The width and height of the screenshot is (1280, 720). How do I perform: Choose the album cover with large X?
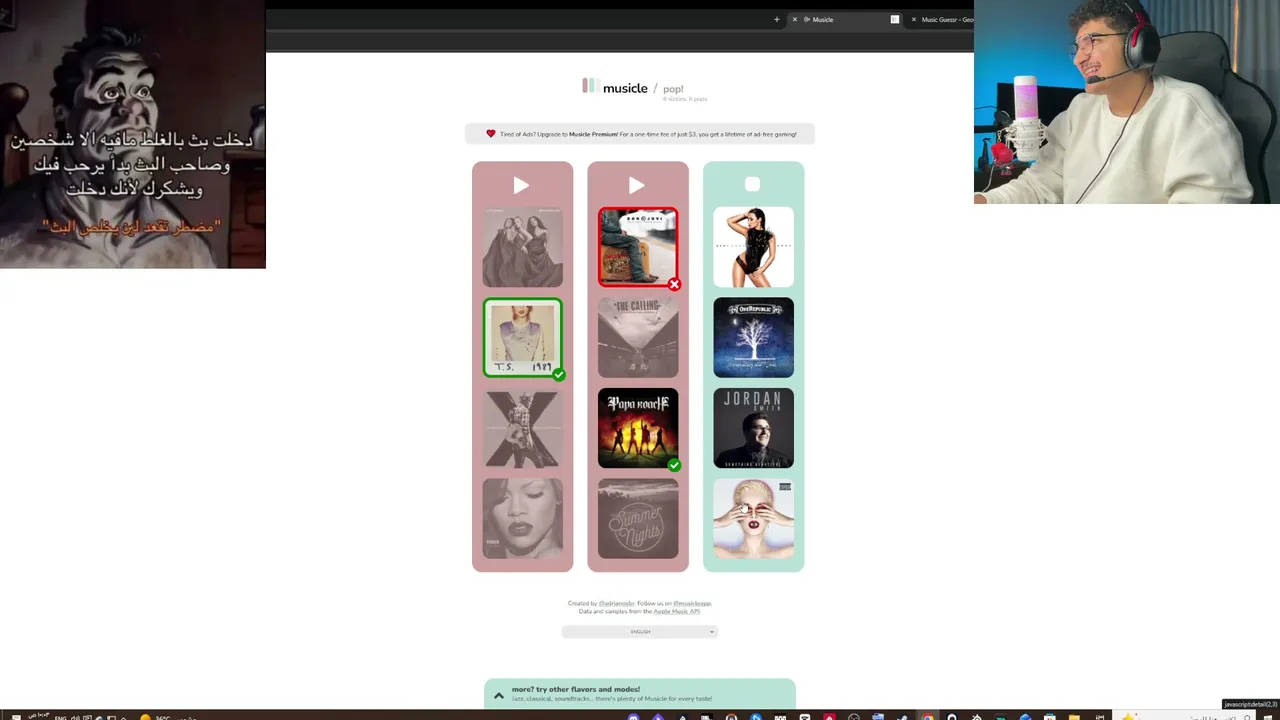[x=523, y=428]
